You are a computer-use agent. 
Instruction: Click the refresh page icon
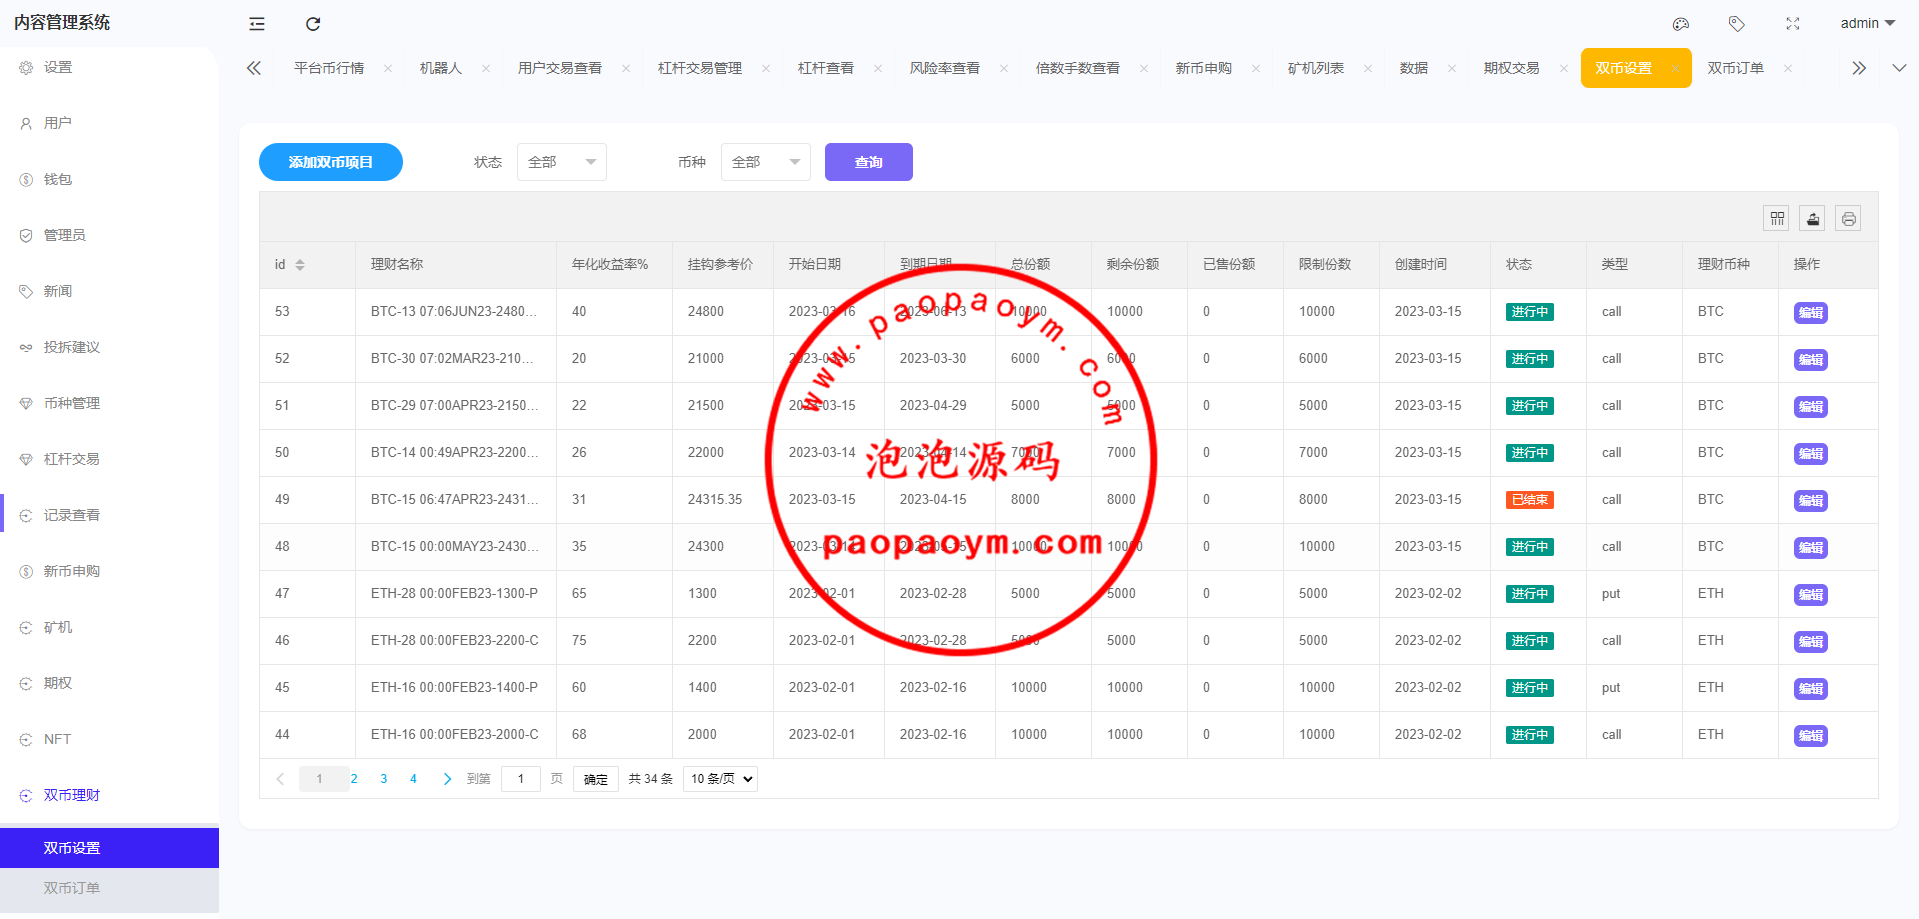pyautogui.click(x=313, y=24)
